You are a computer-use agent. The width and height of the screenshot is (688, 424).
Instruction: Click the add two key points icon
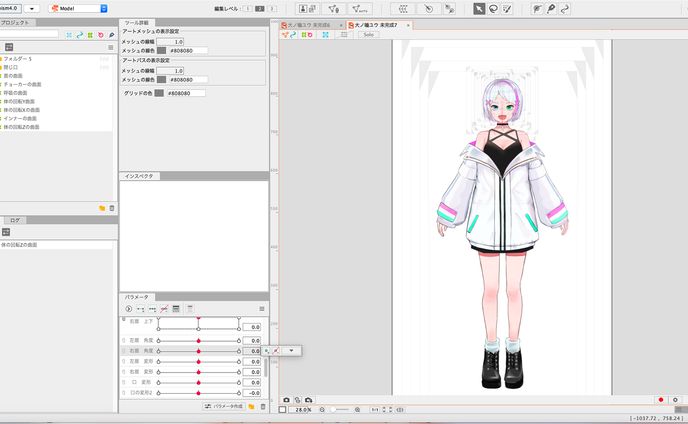pyautogui.click(x=140, y=309)
